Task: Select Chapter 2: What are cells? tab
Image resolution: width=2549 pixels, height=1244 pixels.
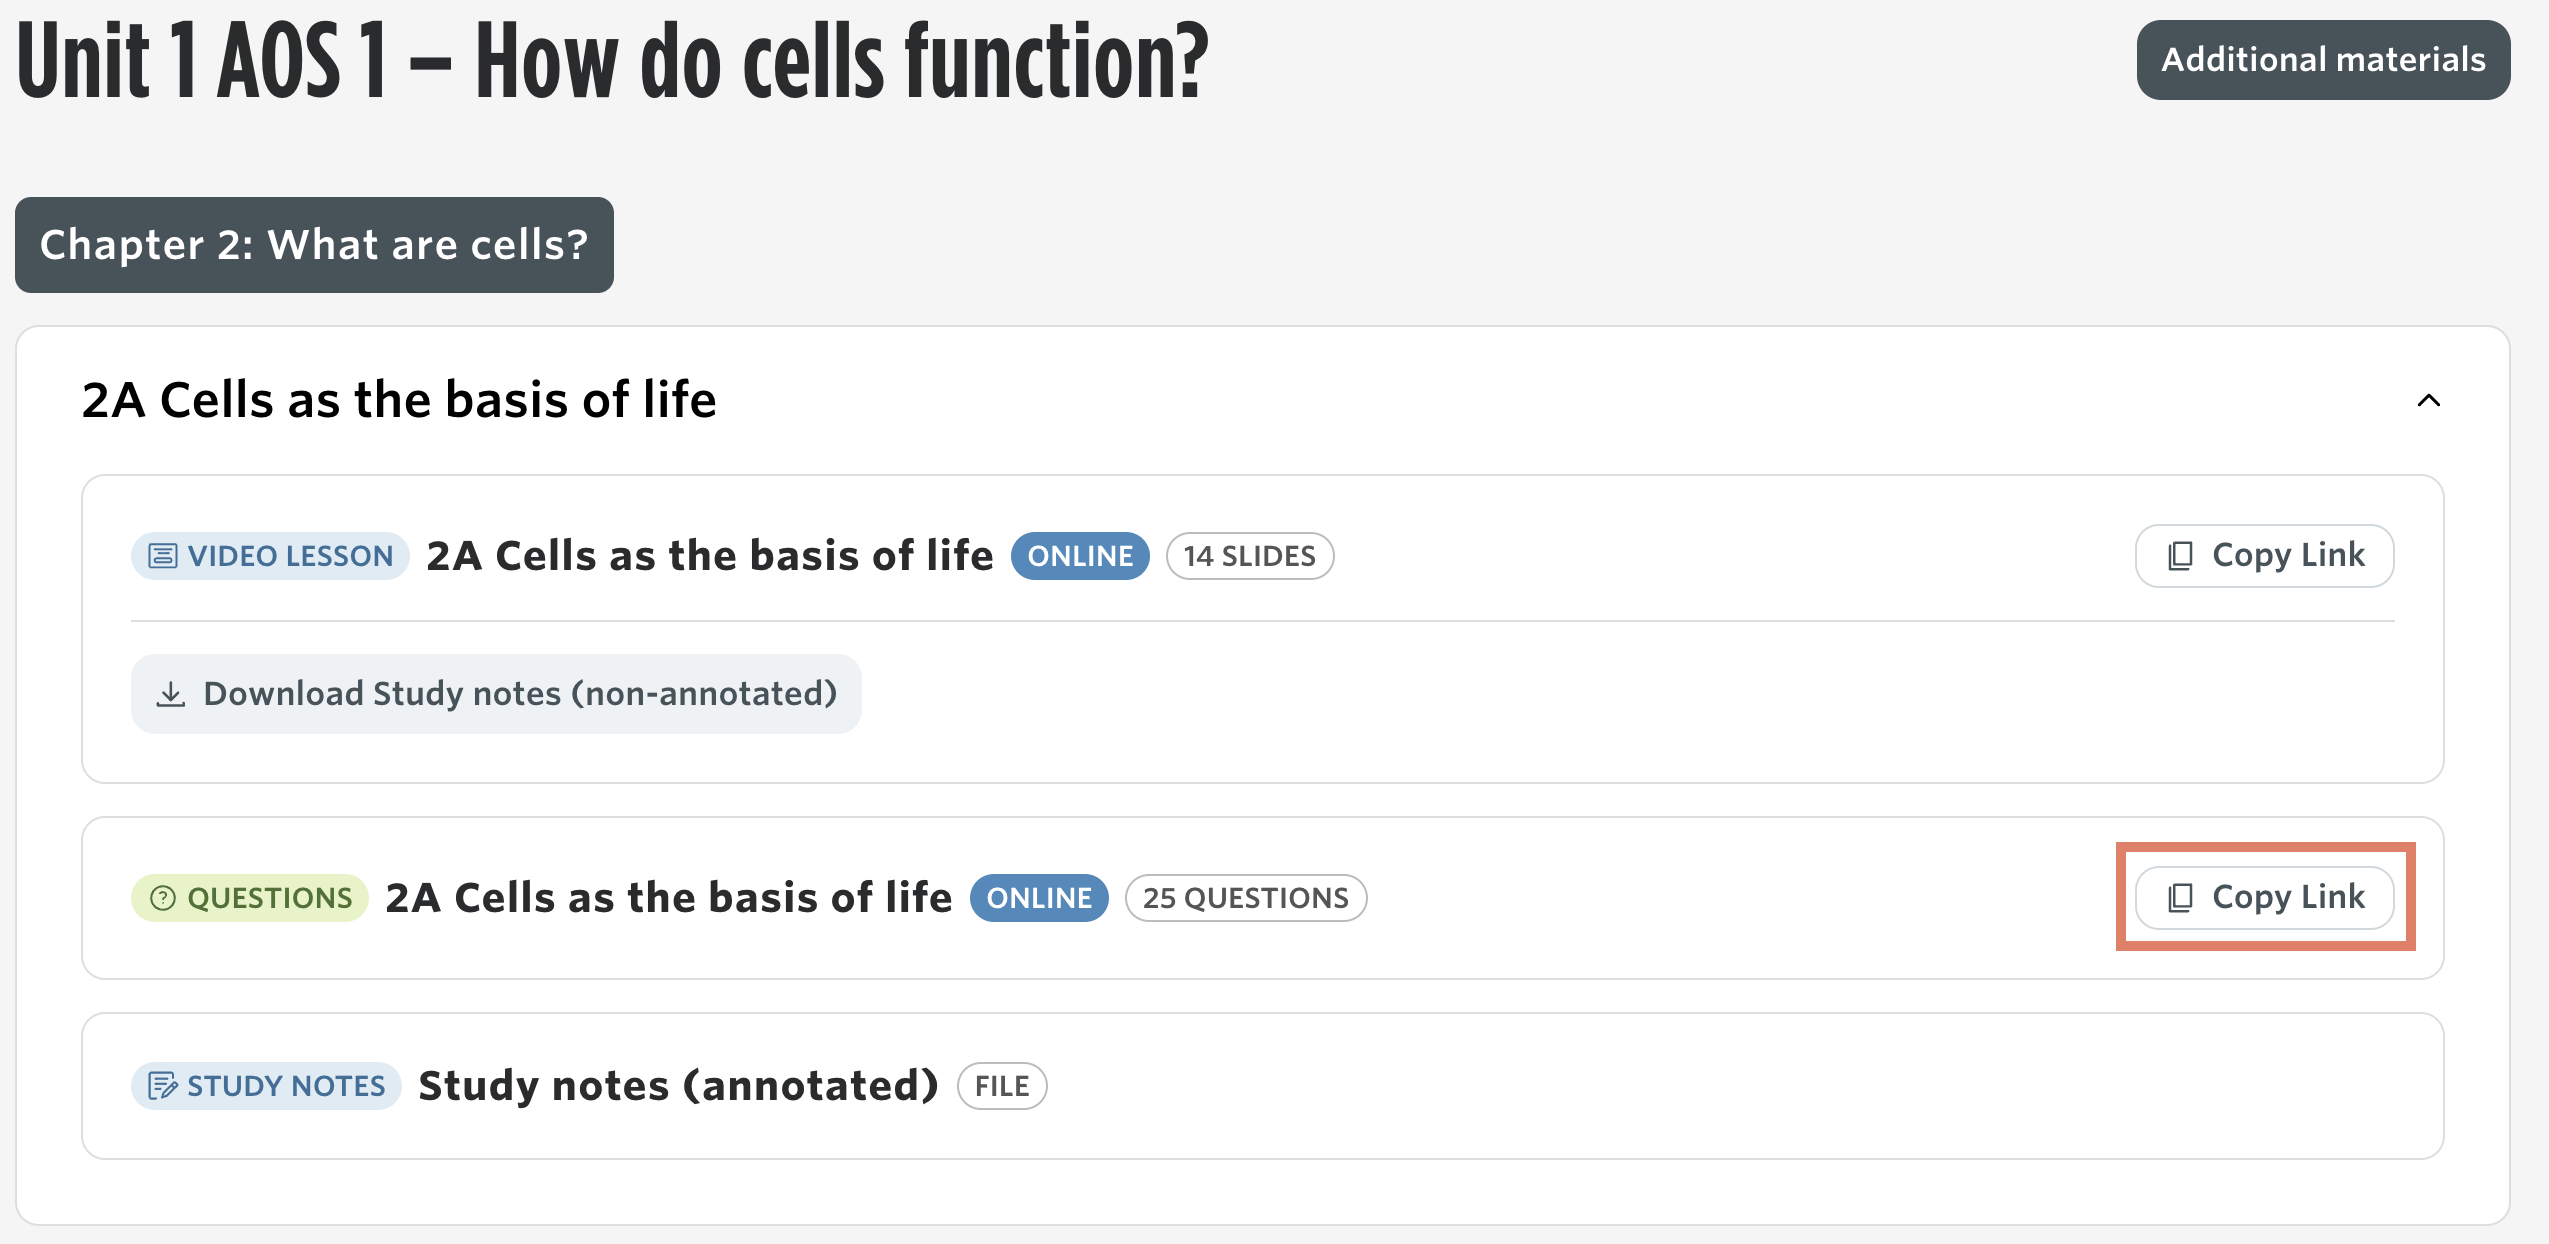Action: (314, 245)
